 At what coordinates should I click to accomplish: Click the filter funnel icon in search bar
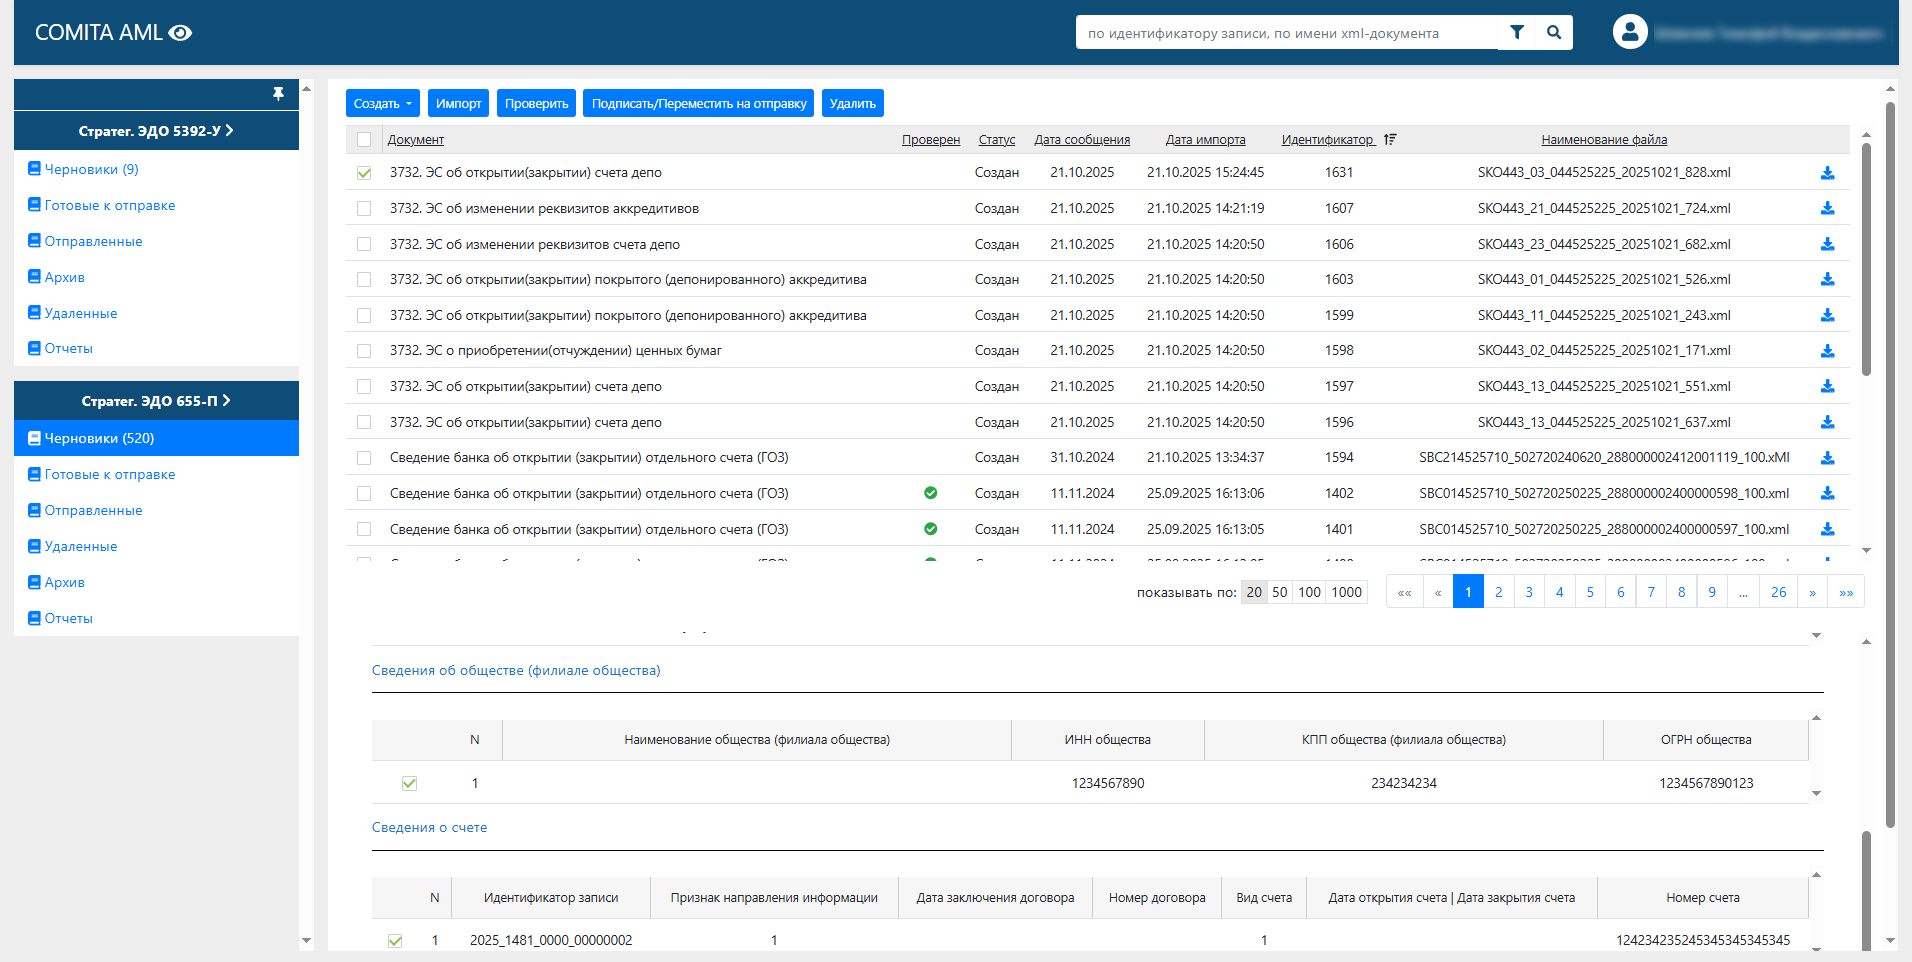pyautogui.click(x=1516, y=32)
